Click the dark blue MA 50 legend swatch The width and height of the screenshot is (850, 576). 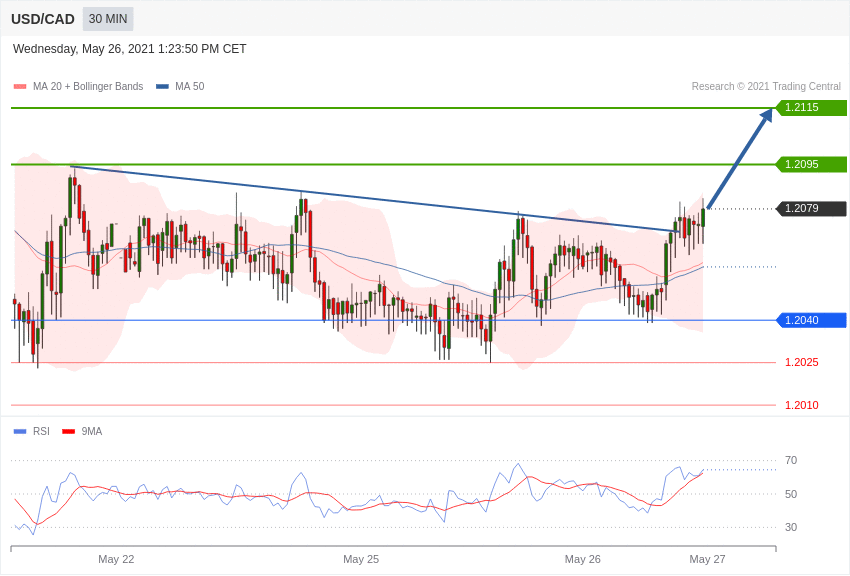pos(162,87)
